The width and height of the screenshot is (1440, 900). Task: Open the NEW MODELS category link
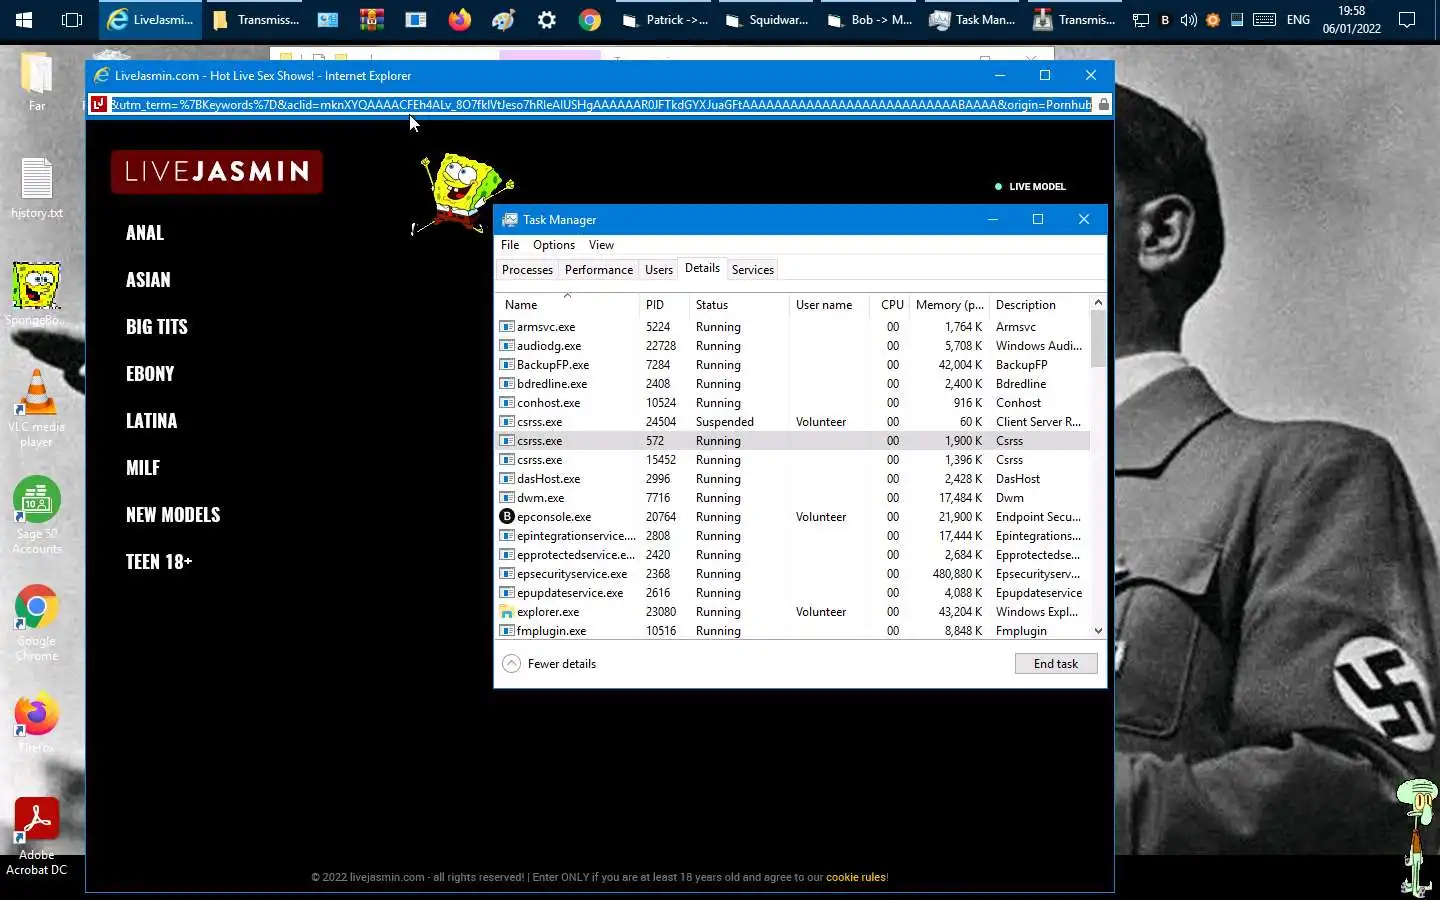pyautogui.click(x=173, y=515)
